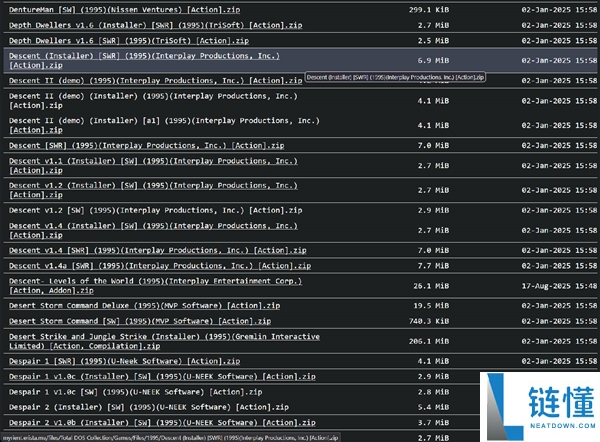Select the 17-Aug-2025 15:48 date
The image size is (600, 442).
(x=559, y=286)
